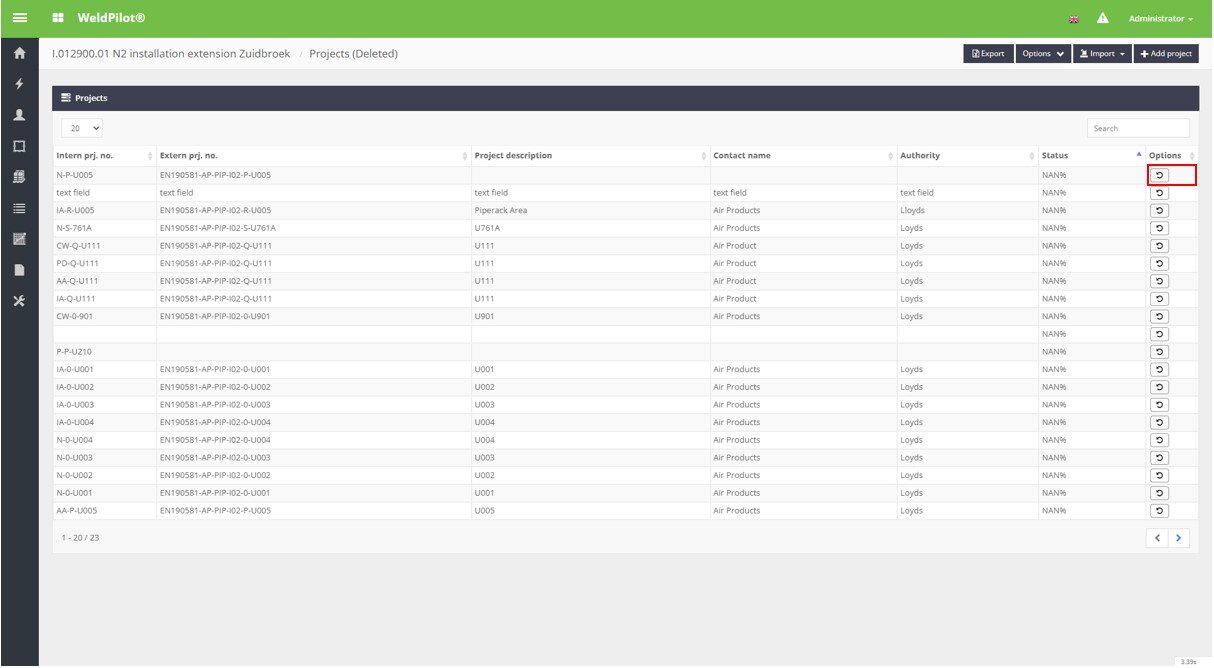Select the wrench tools sidebar icon

19,301
